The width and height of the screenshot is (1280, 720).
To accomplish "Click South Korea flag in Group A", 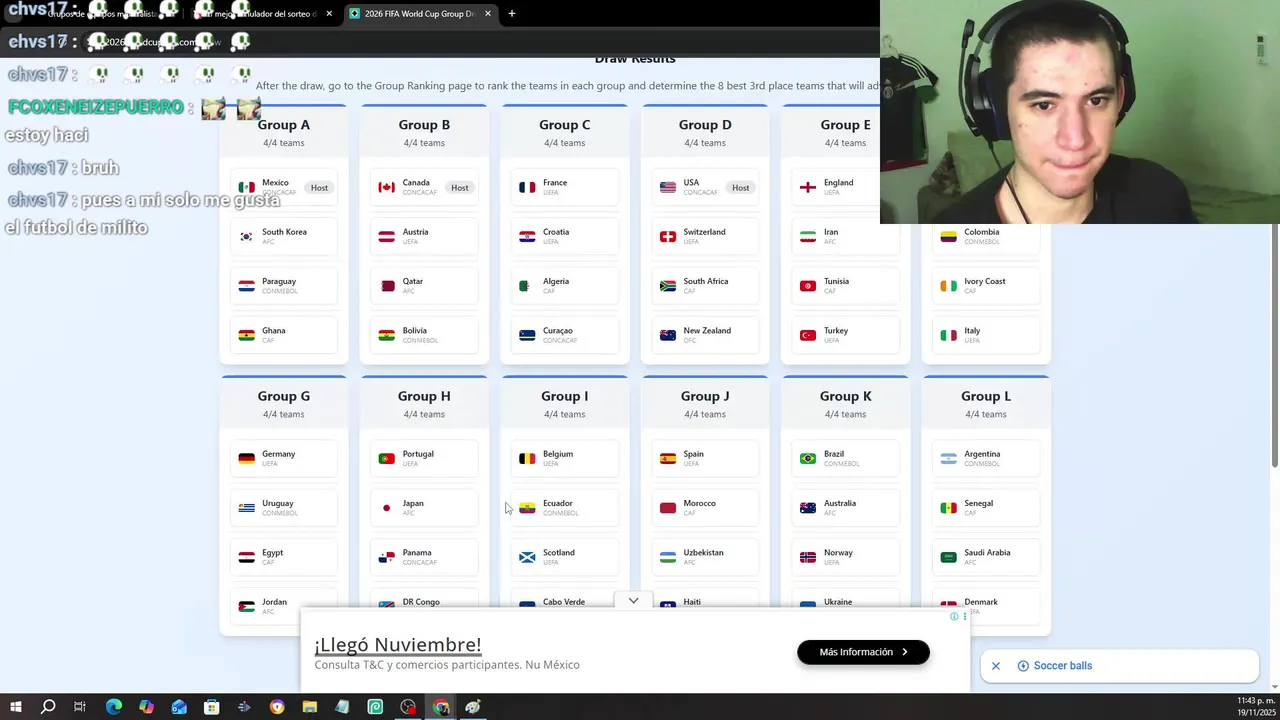I will click(x=246, y=236).
